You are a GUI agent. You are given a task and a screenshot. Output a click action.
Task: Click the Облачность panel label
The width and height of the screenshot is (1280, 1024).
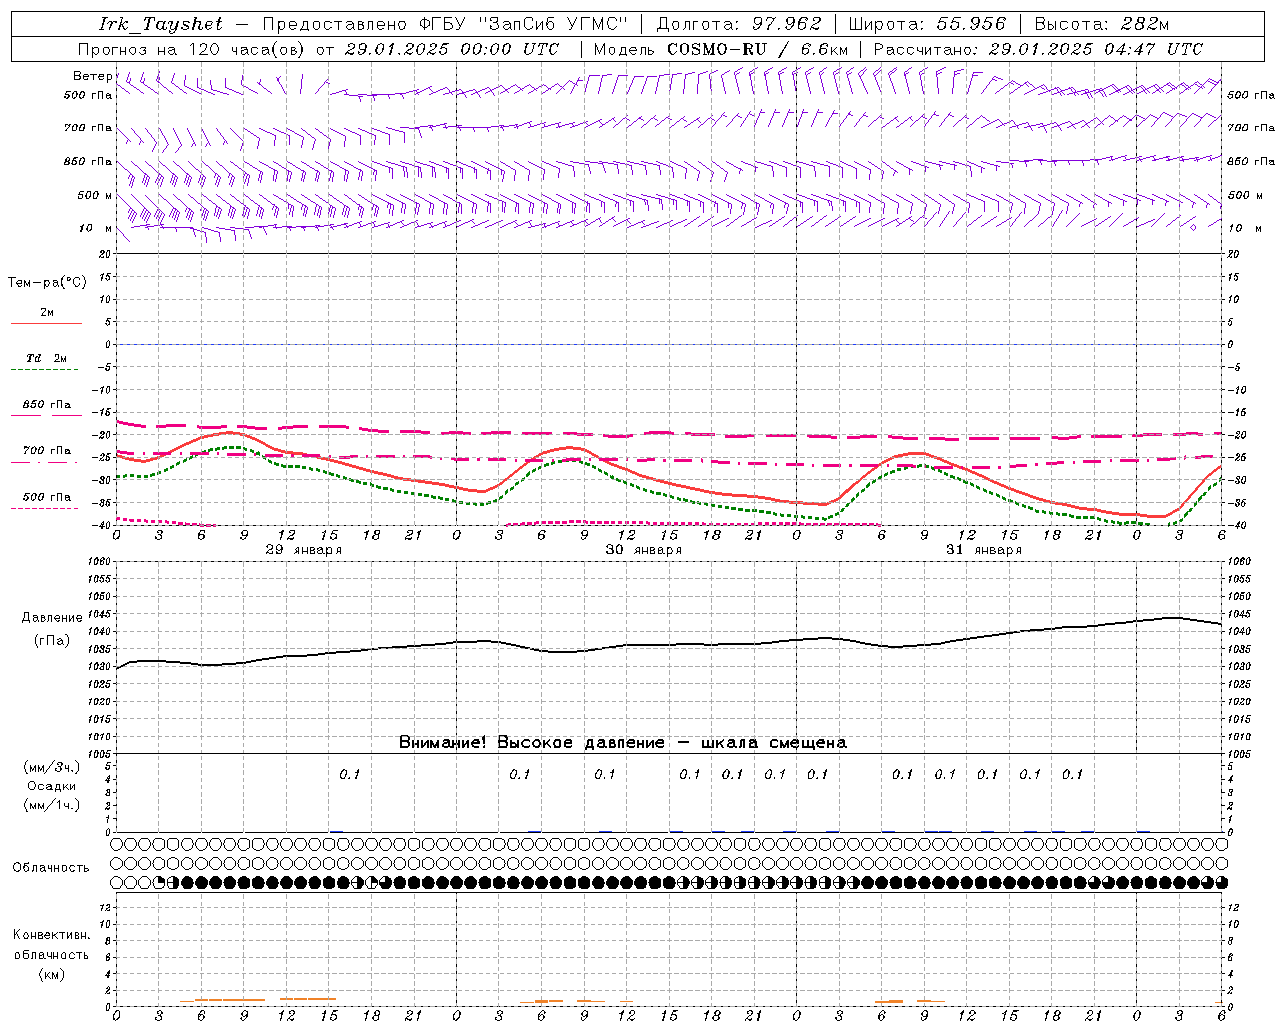tap(50, 868)
